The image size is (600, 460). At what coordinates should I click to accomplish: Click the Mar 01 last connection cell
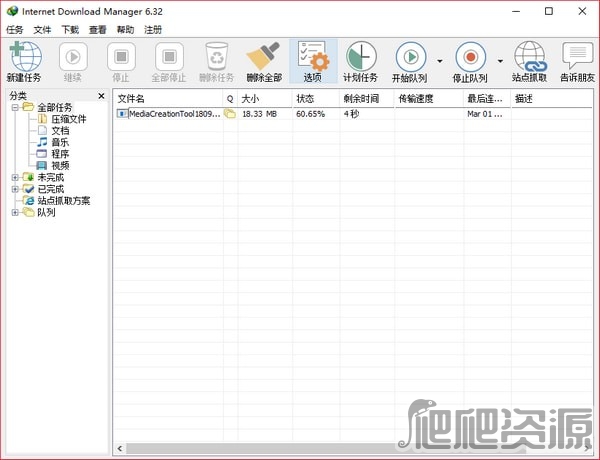pos(484,114)
